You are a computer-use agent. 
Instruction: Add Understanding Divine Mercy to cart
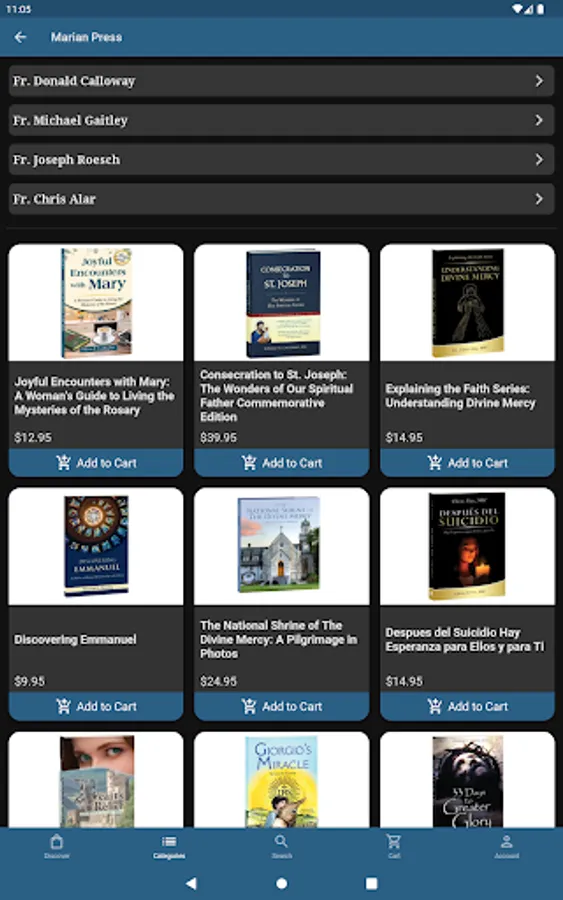click(x=467, y=463)
